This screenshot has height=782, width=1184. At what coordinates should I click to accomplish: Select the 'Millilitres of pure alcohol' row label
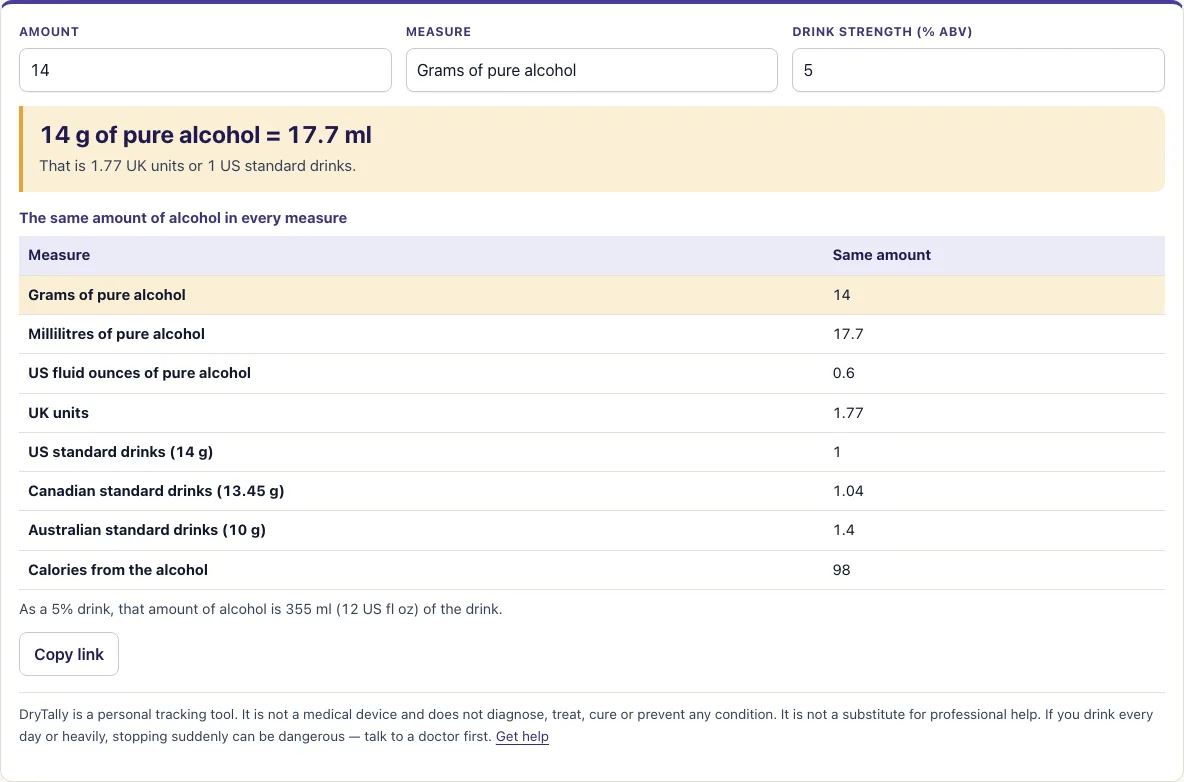(x=116, y=334)
